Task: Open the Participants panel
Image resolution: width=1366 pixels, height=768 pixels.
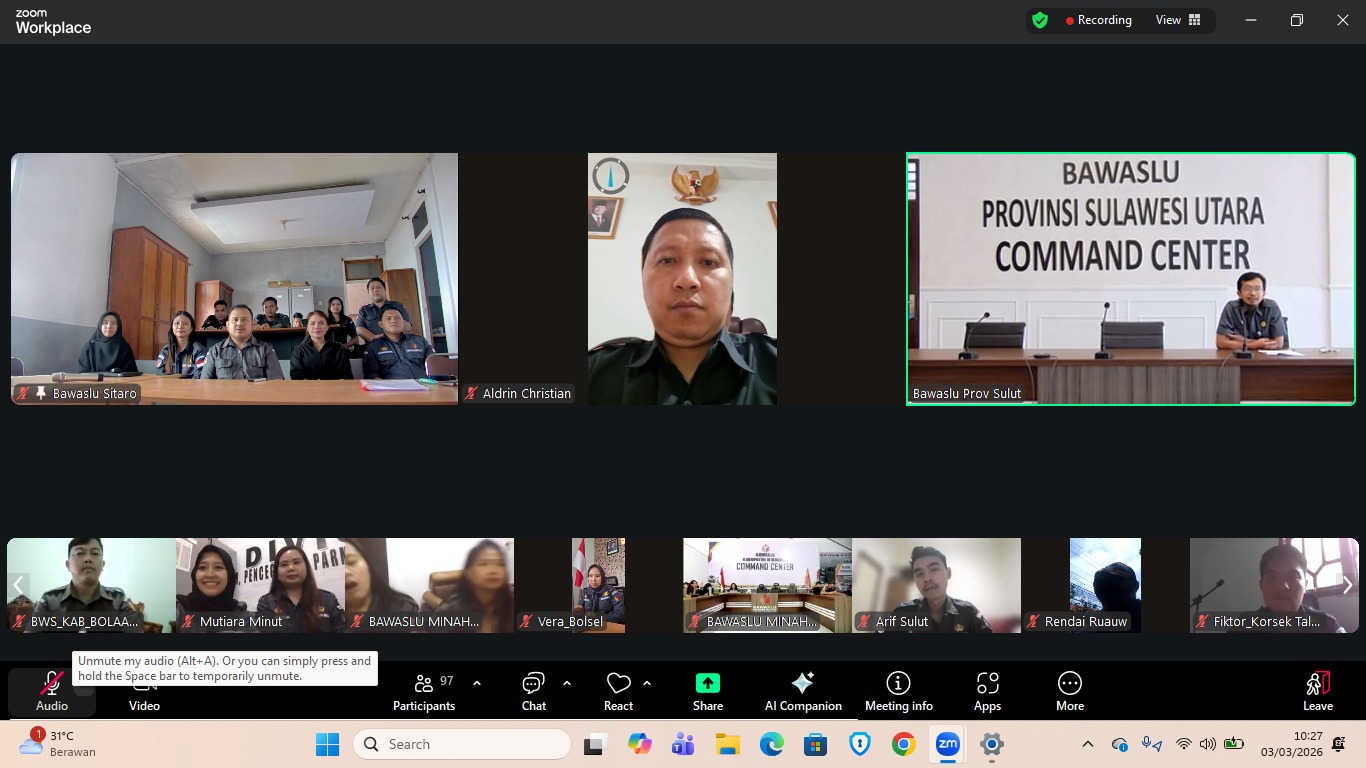Action: pyautogui.click(x=424, y=691)
